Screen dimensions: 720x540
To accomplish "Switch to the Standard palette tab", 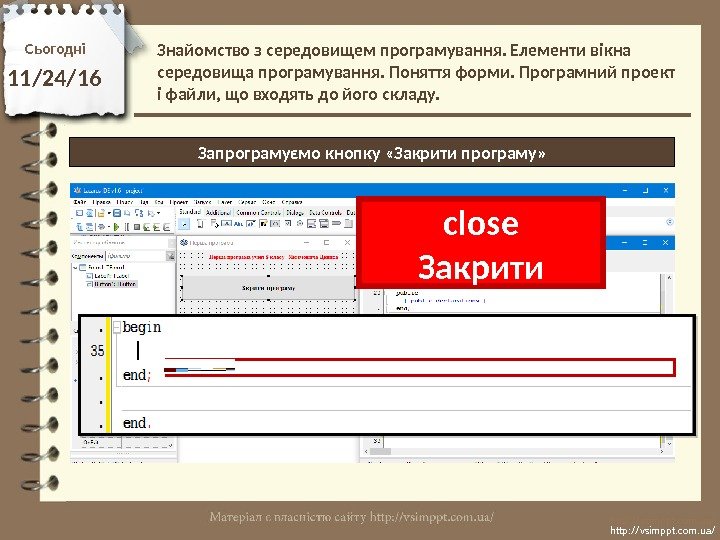I will point(190,212).
